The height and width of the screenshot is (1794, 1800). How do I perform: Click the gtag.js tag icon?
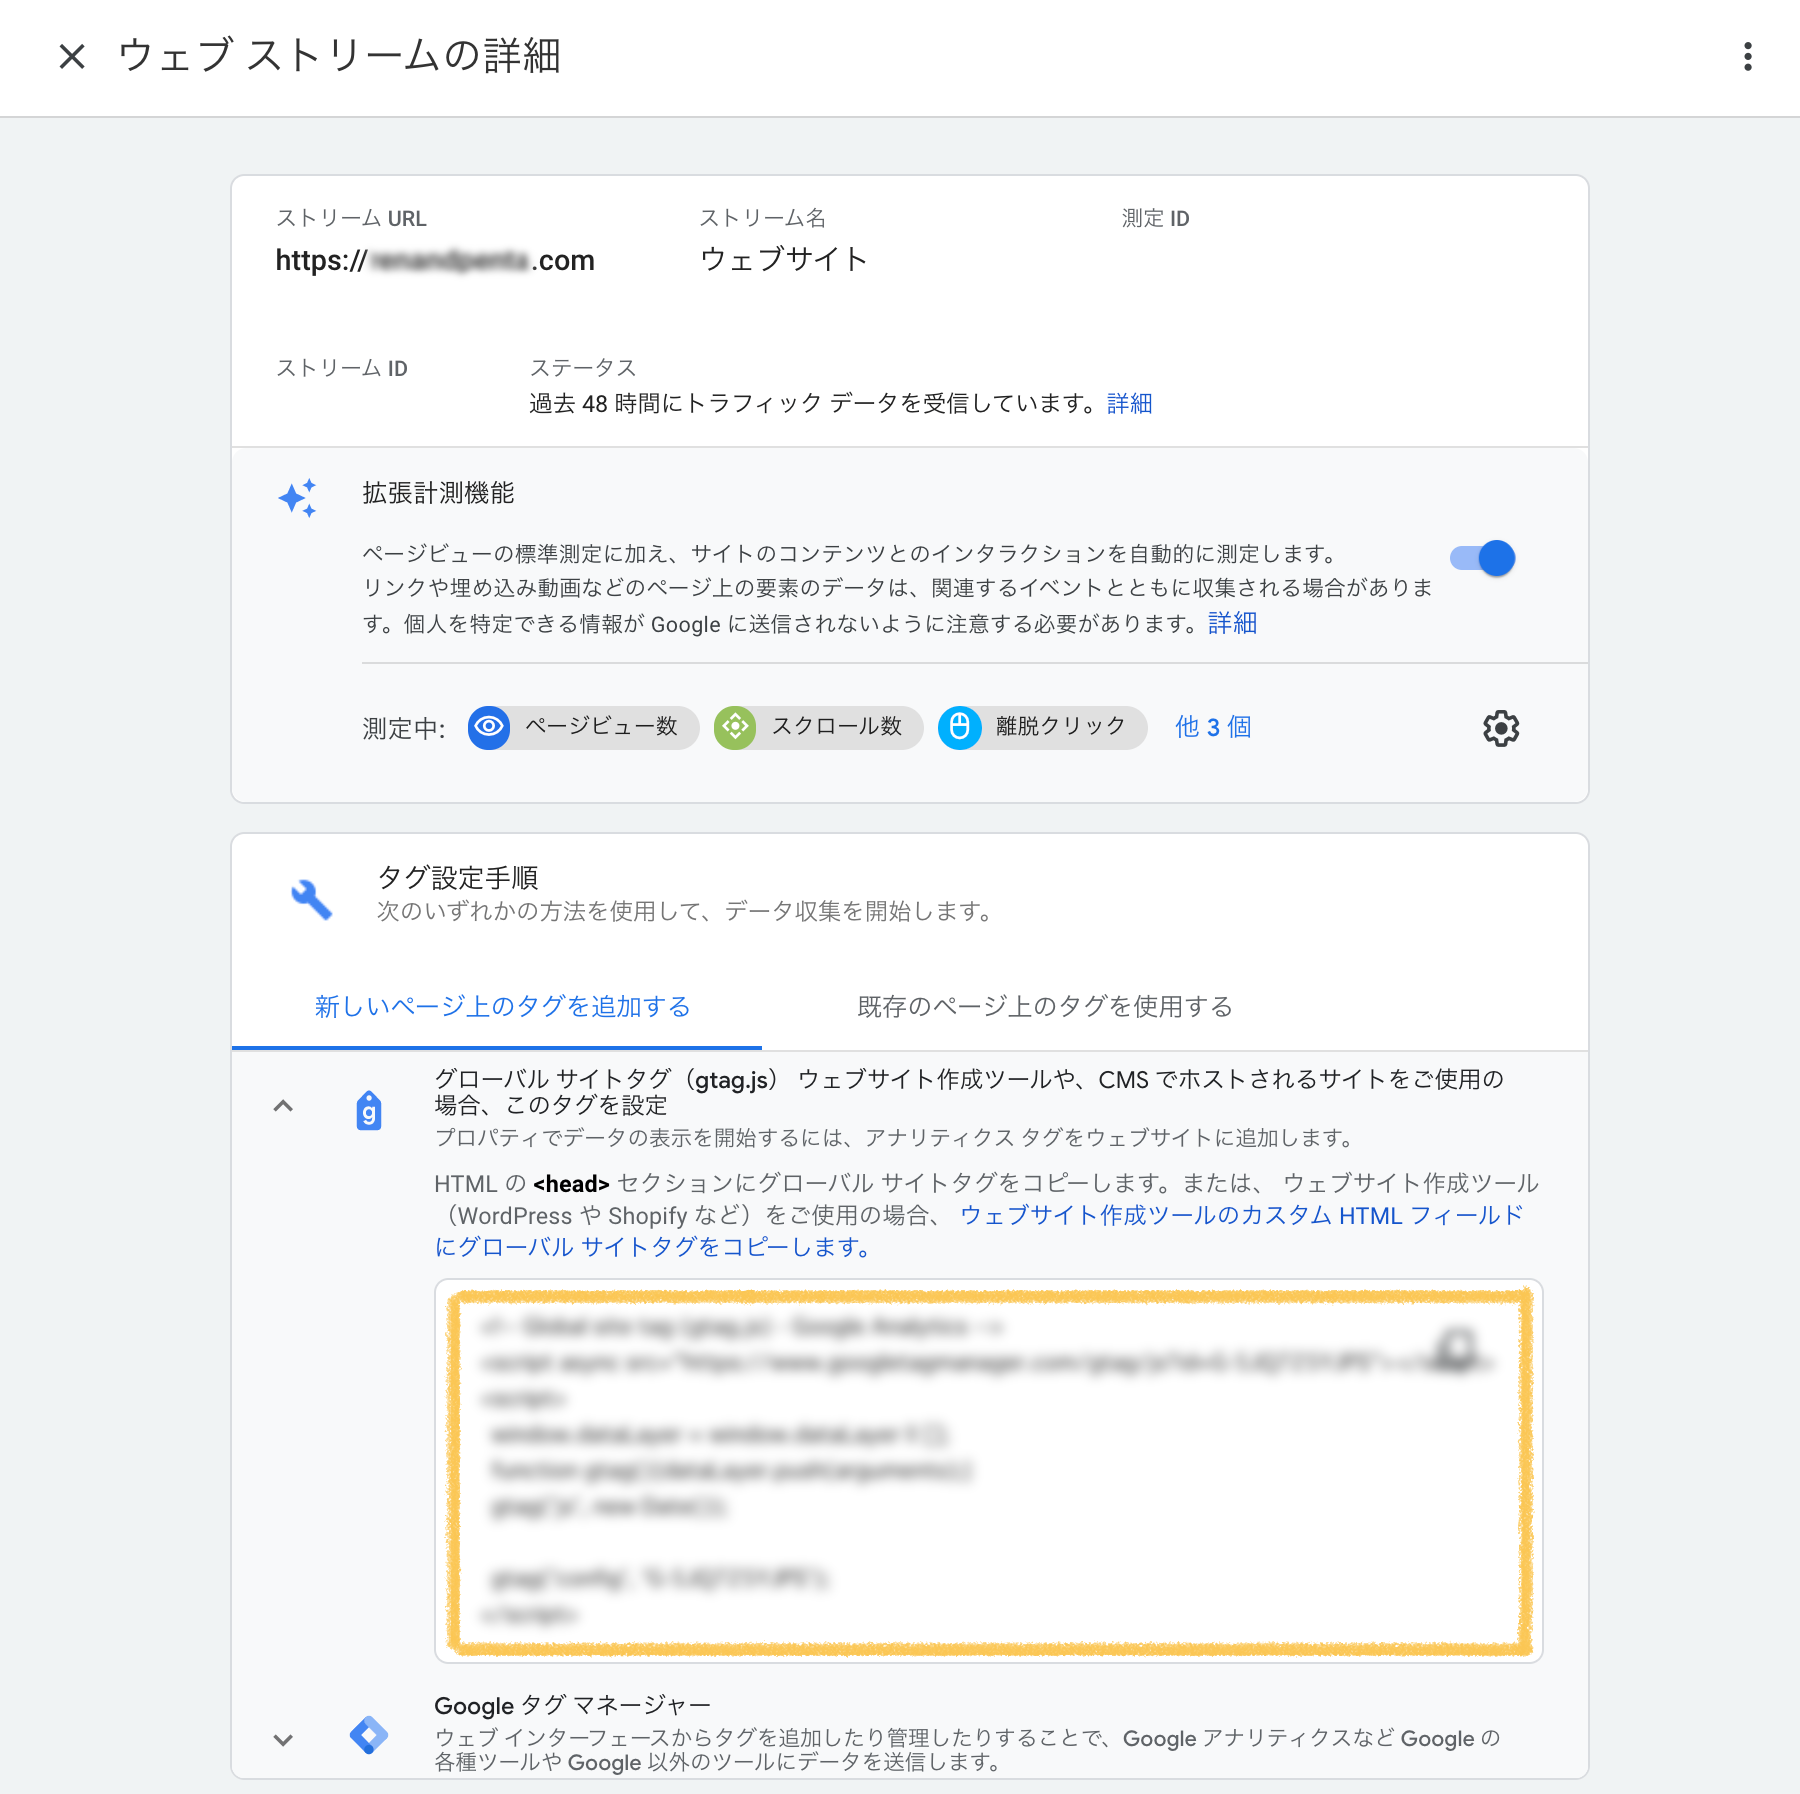tap(369, 1110)
